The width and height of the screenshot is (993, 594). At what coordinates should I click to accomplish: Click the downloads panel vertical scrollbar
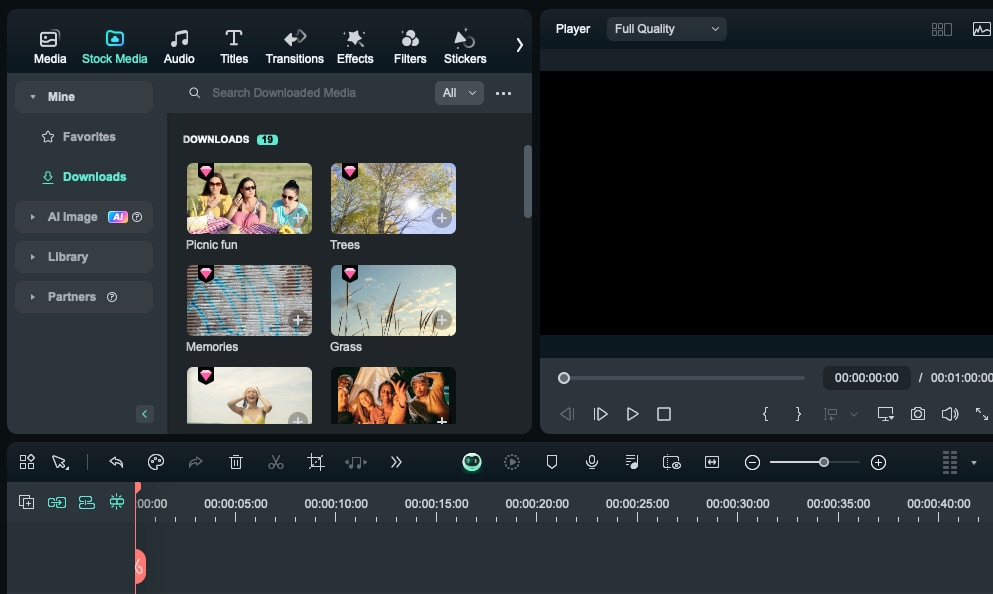[527, 182]
